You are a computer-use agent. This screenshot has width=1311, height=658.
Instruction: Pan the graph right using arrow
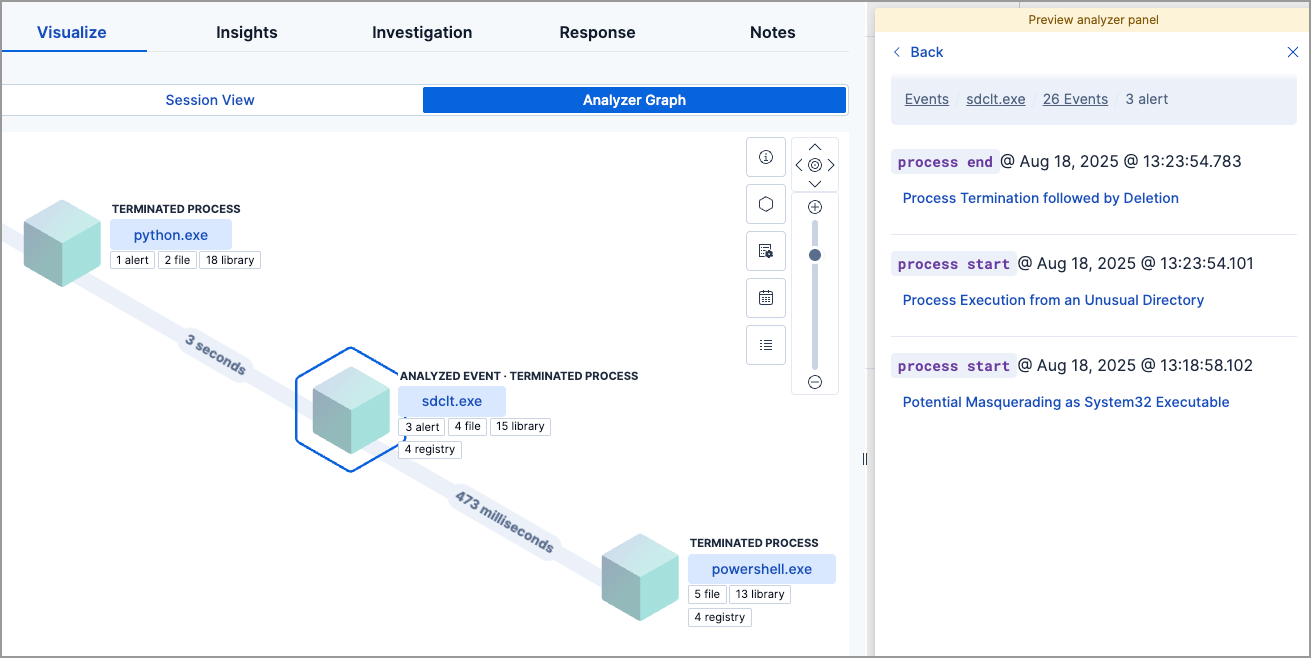point(831,165)
